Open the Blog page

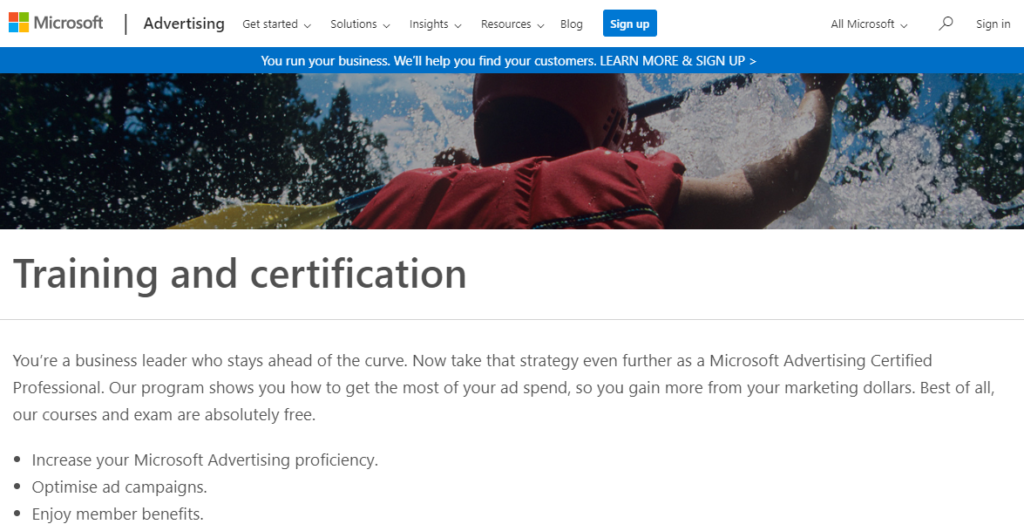[x=571, y=24]
